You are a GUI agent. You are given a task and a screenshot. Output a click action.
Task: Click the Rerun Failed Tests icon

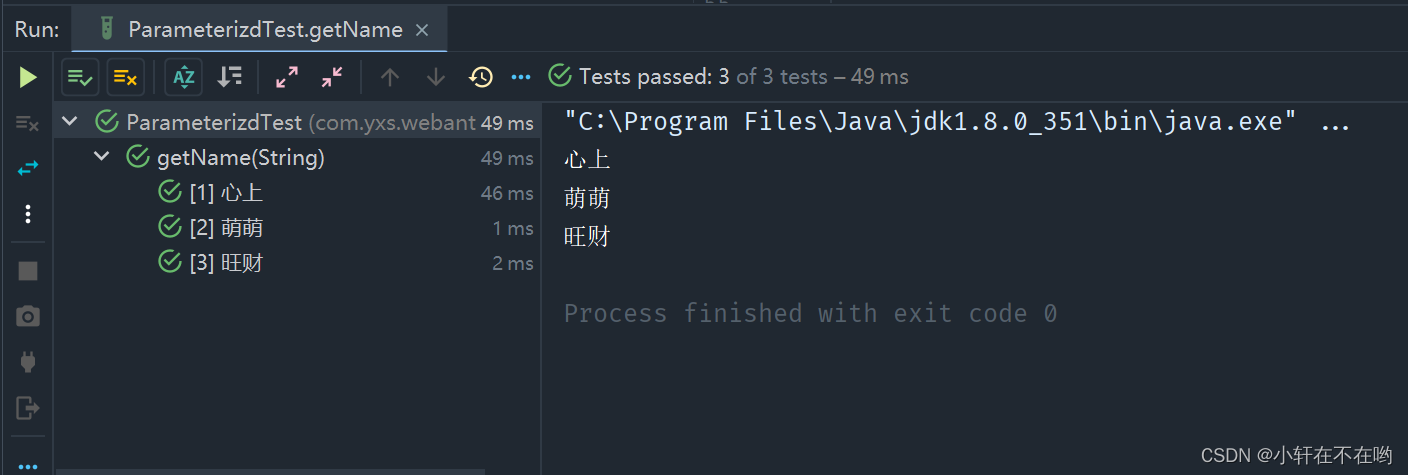(27, 123)
